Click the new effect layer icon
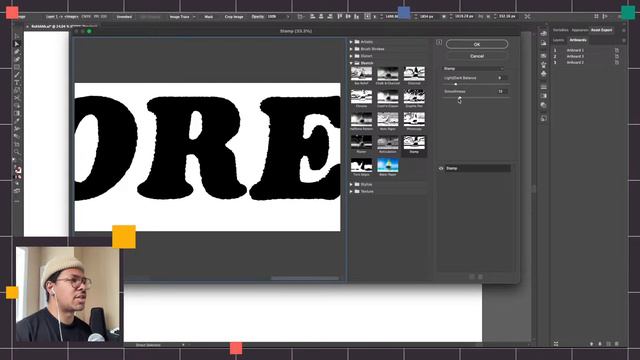 point(472,277)
